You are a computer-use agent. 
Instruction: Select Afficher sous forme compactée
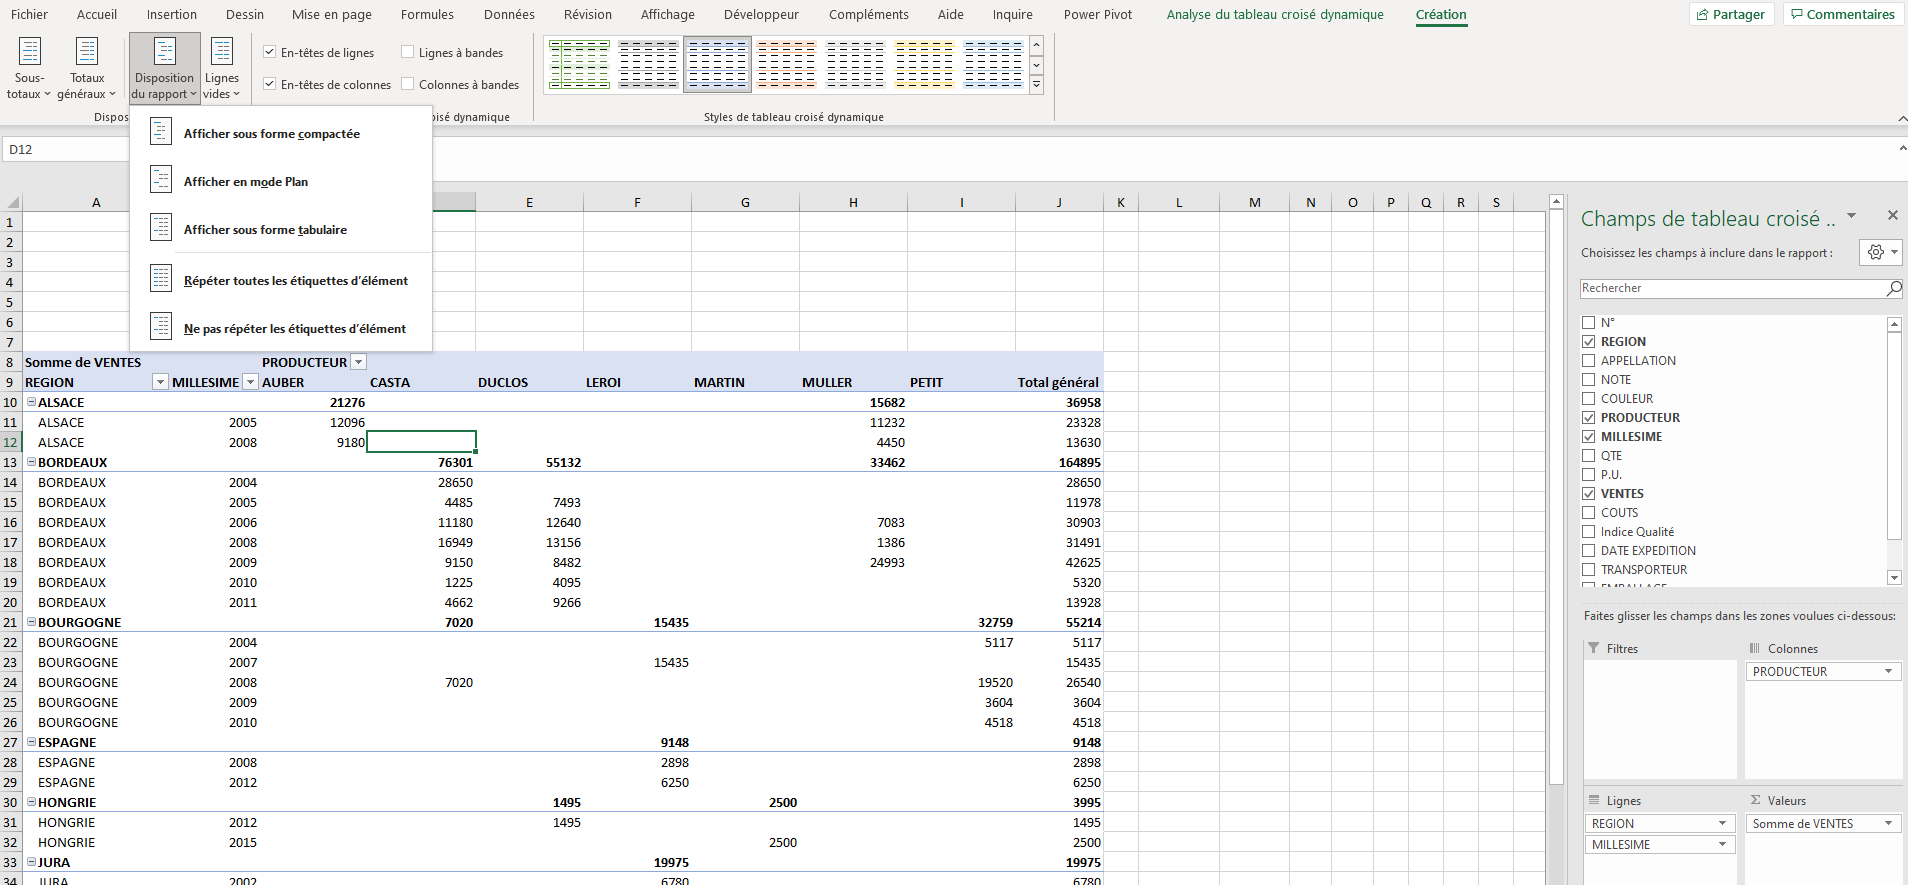[271, 134]
